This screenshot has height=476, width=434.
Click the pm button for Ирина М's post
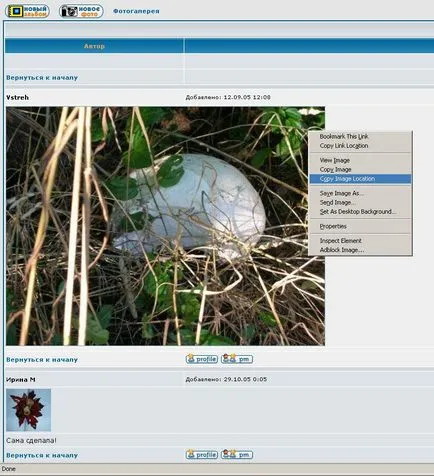point(237,455)
